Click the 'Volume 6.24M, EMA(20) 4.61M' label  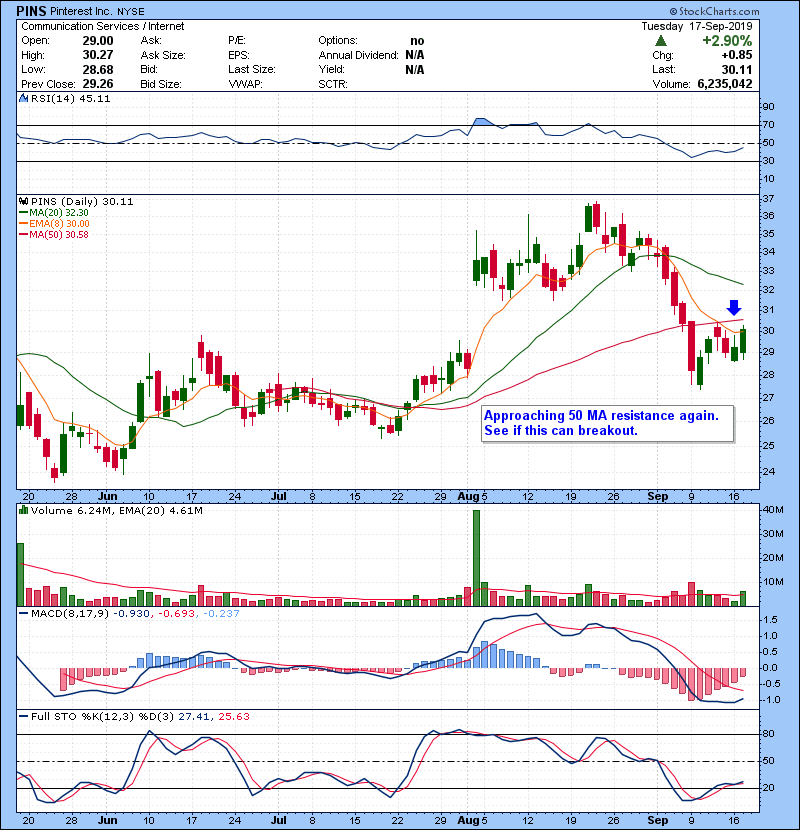click(x=116, y=511)
